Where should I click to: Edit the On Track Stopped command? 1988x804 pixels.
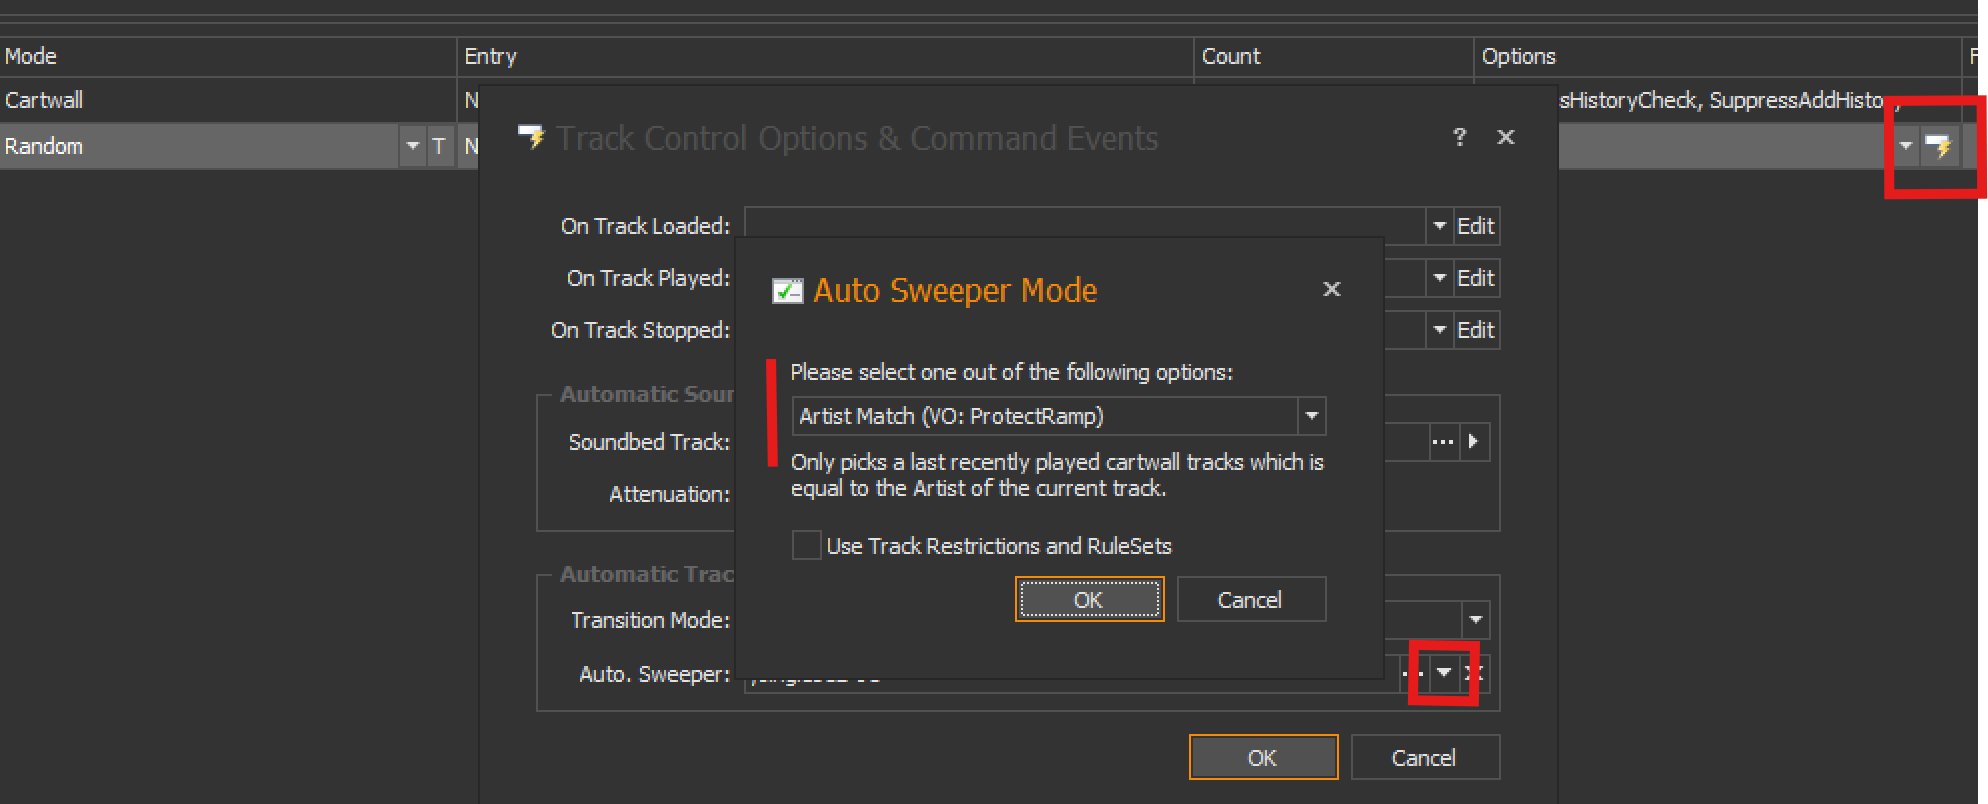1475,330
